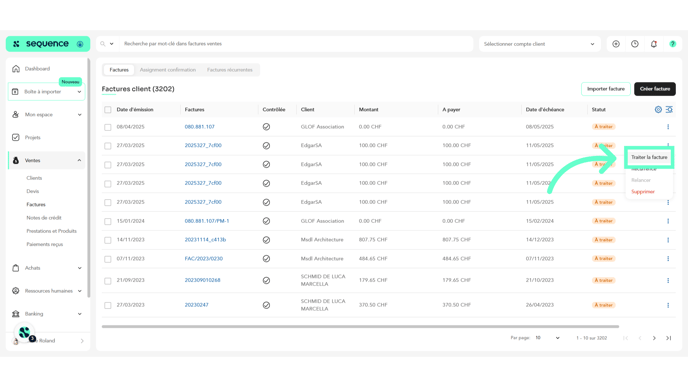
Task: Open row menu for 202309010268
Action: (668, 280)
